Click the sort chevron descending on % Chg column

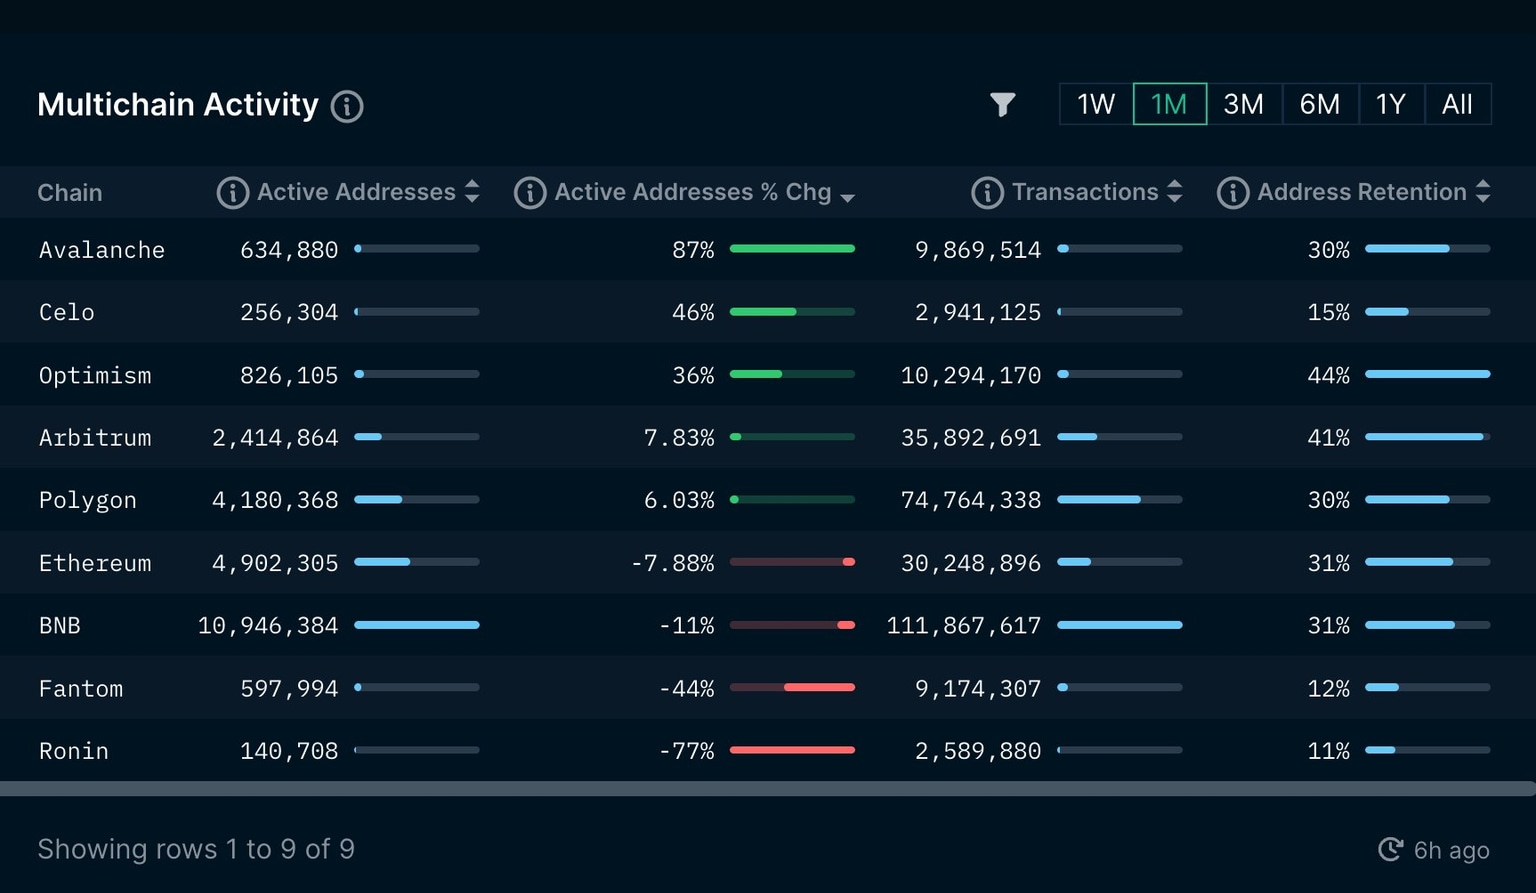point(849,196)
